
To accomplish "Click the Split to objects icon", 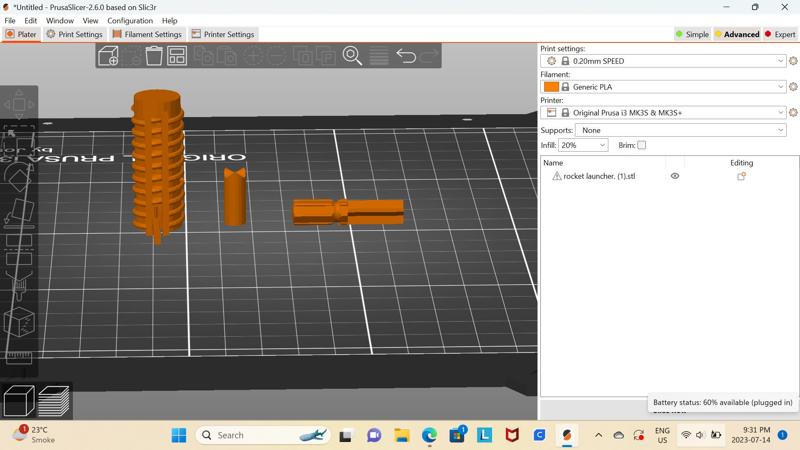I will [303, 56].
